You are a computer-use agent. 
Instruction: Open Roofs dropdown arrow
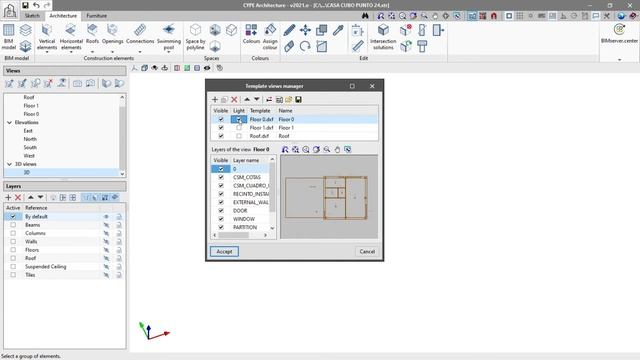coord(92,52)
